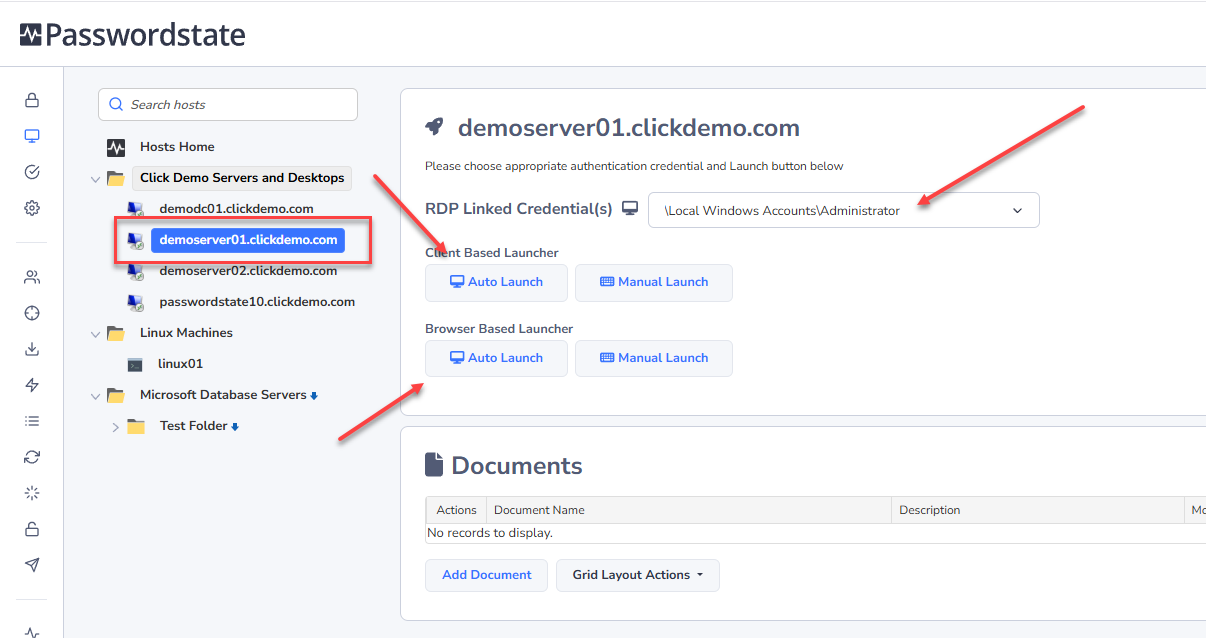This screenshot has width=1206, height=638.
Task: Click the monitor icon beside RDP Linked Credential(s)
Action: click(x=630, y=209)
